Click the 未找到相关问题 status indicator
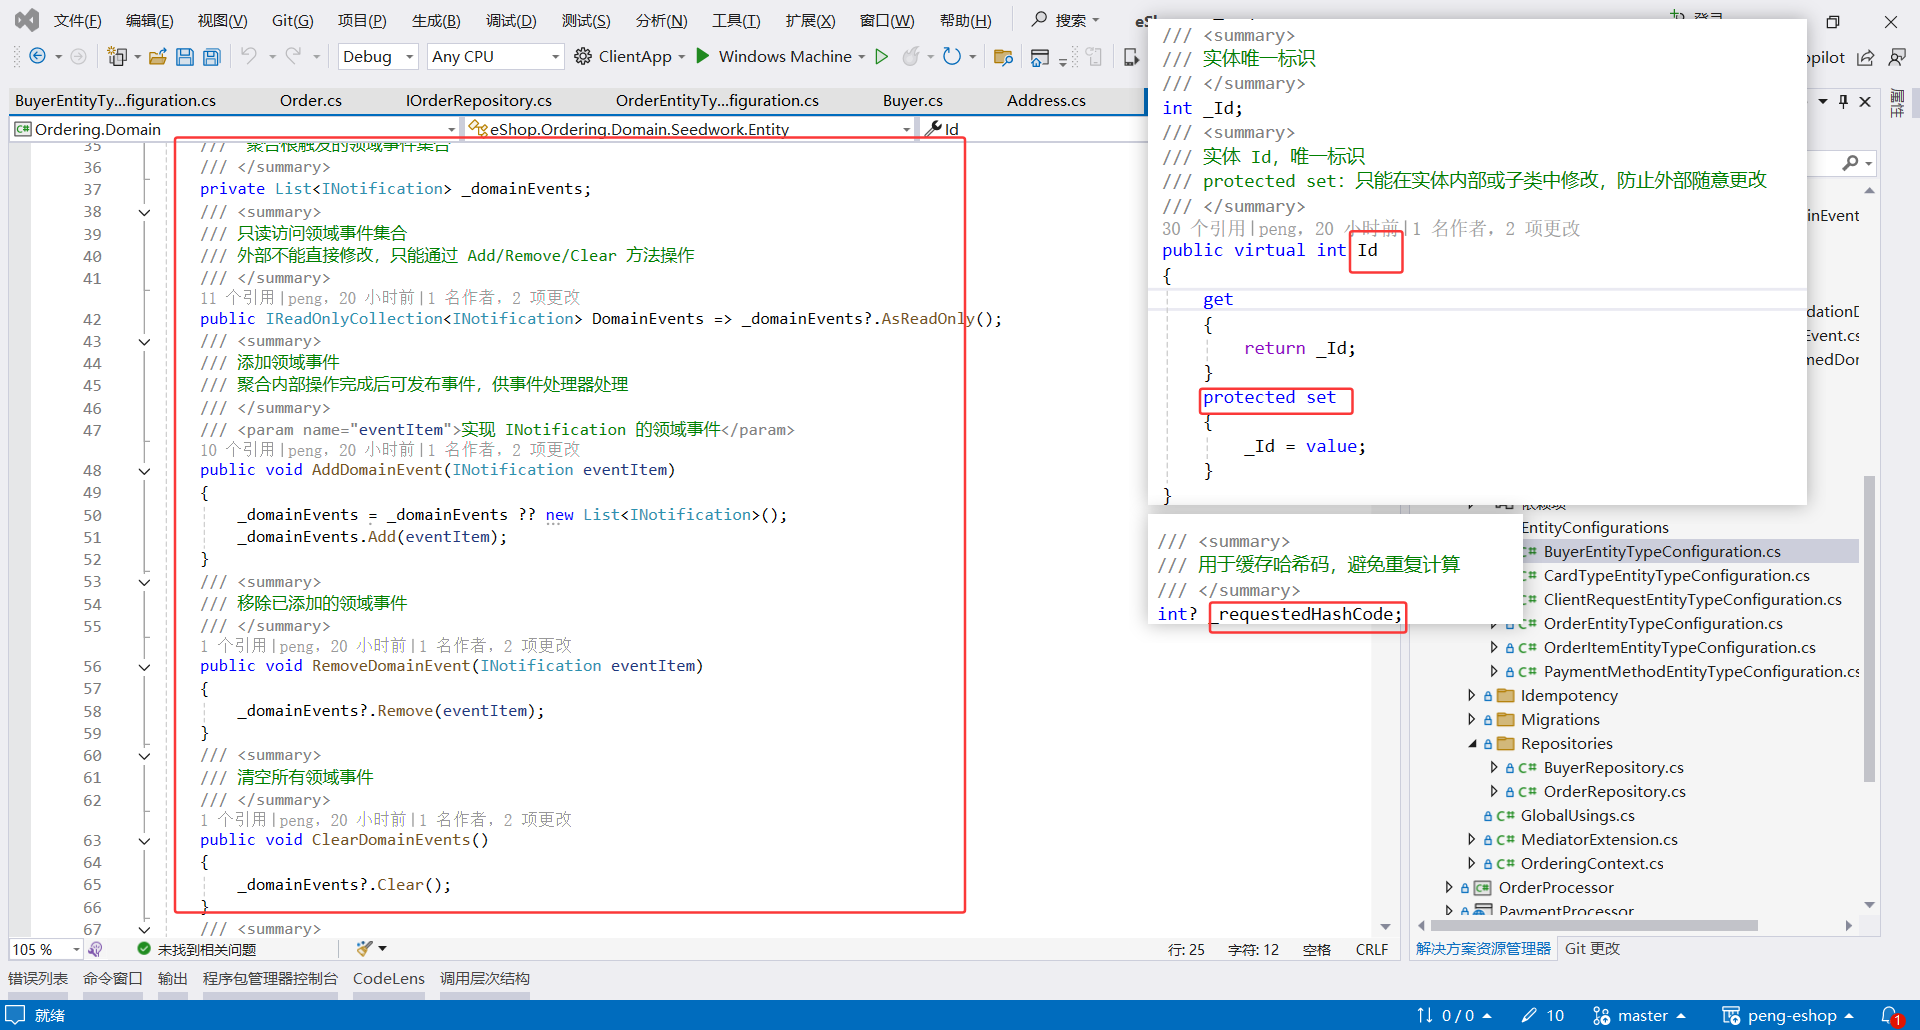This screenshot has width=1920, height=1030. 196,949
